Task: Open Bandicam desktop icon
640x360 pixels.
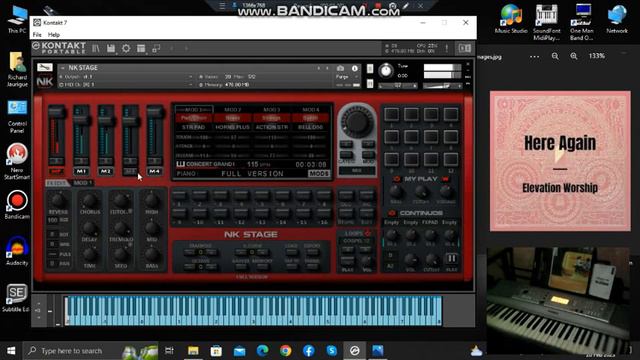Action: point(17,205)
